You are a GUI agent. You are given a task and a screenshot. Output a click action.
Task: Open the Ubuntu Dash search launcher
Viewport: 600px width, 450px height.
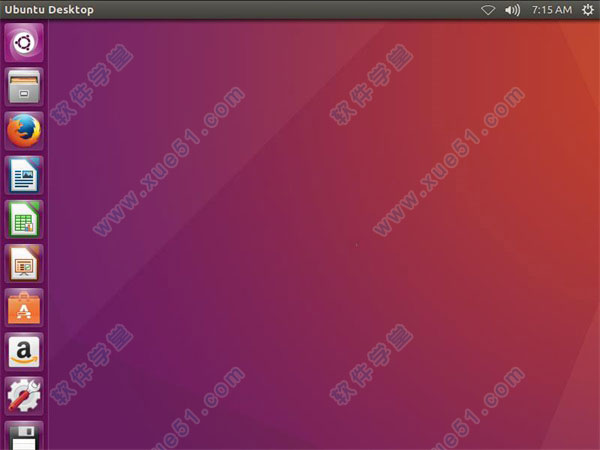pyautogui.click(x=24, y=42)
